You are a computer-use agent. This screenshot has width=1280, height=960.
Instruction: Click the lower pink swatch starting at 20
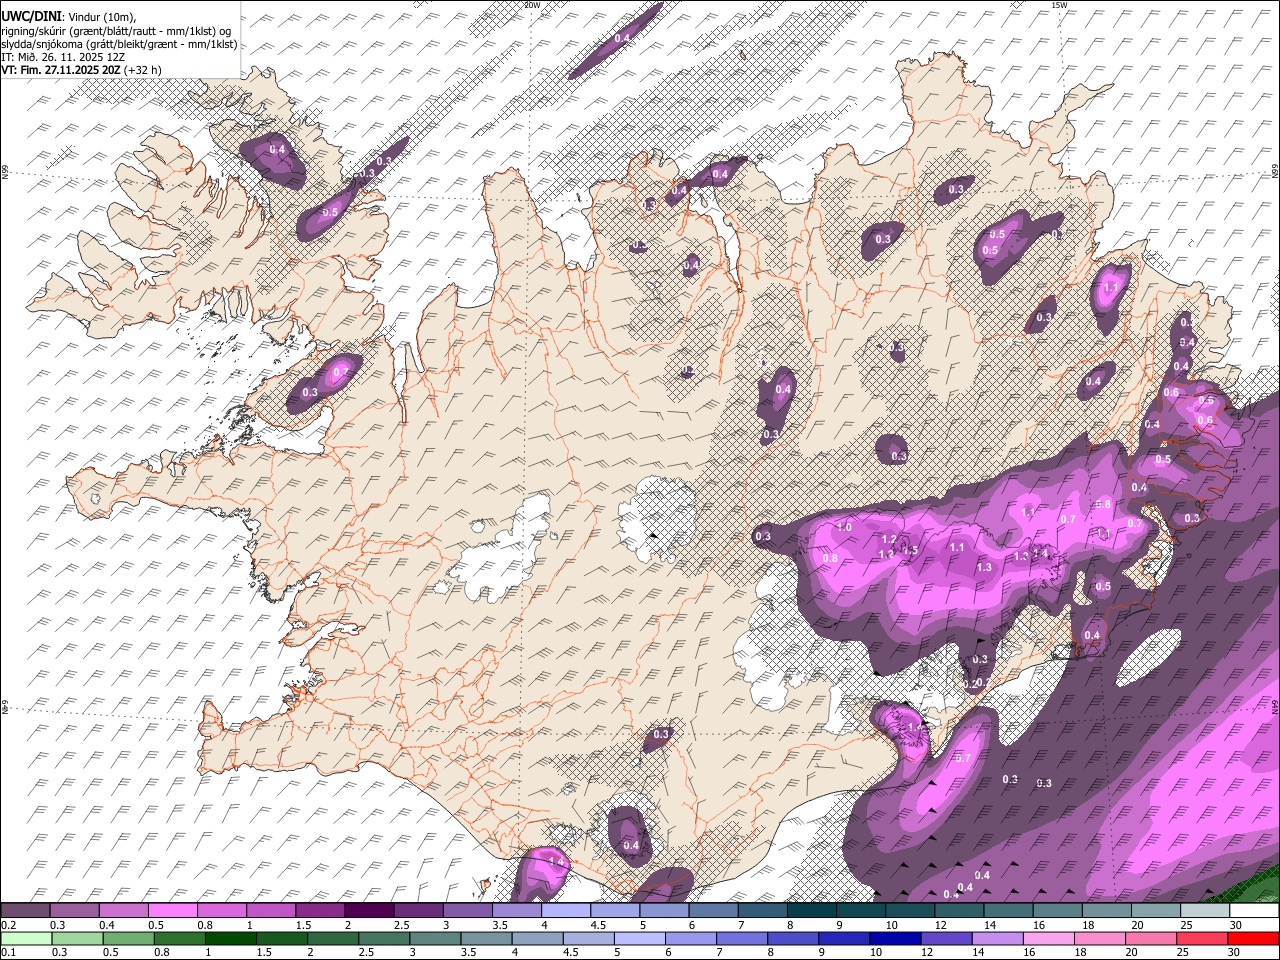click(x=1151, y=938)
